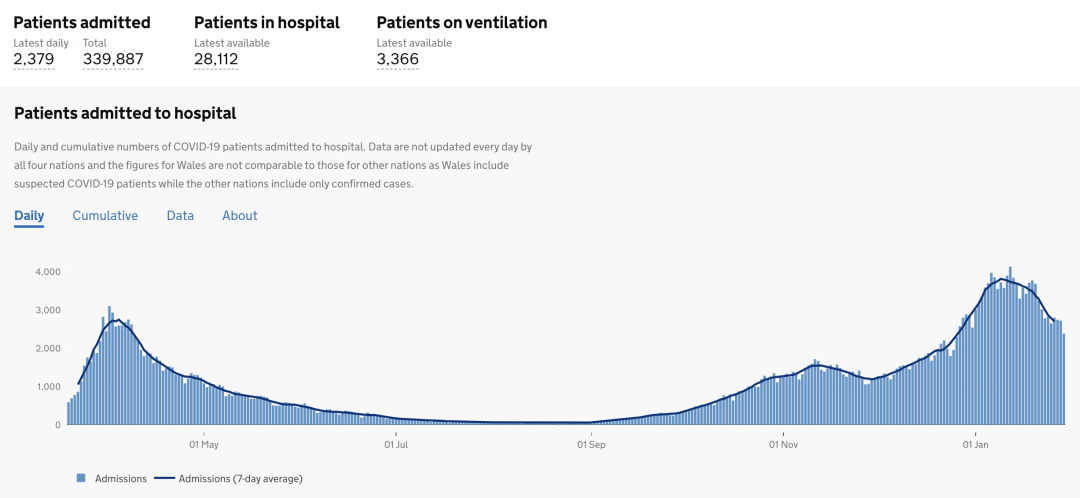Click the Patients on ventilation heading
Viewport: 1080px width, 498px height.
coord(462,23)
